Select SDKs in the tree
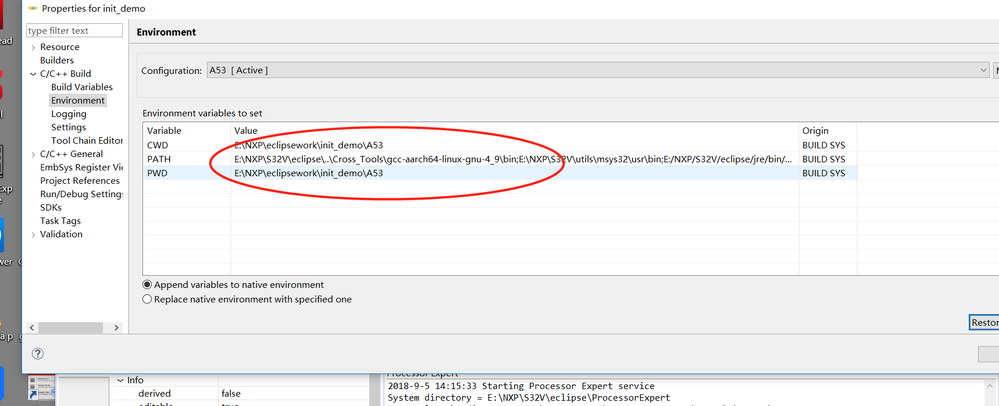 click(x=50, y=208)
